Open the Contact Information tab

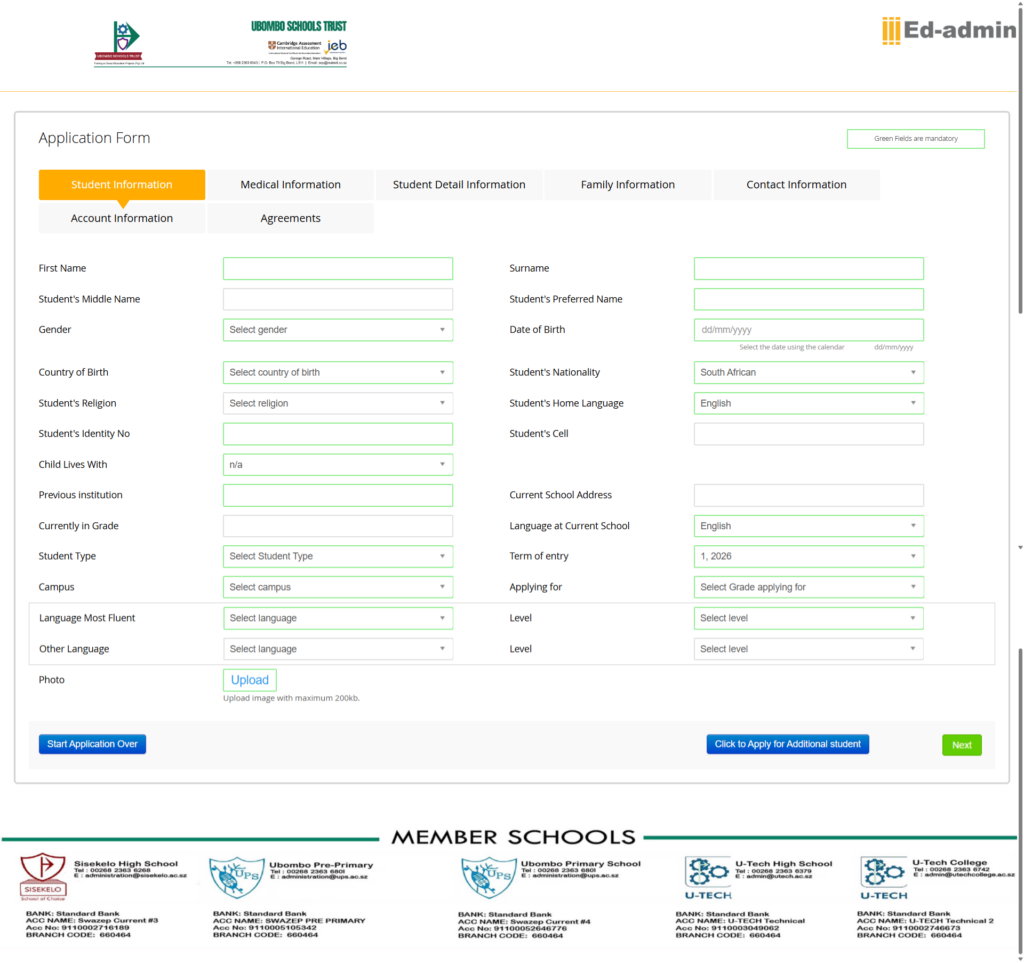pyautogui.click(x=796, y=185)
